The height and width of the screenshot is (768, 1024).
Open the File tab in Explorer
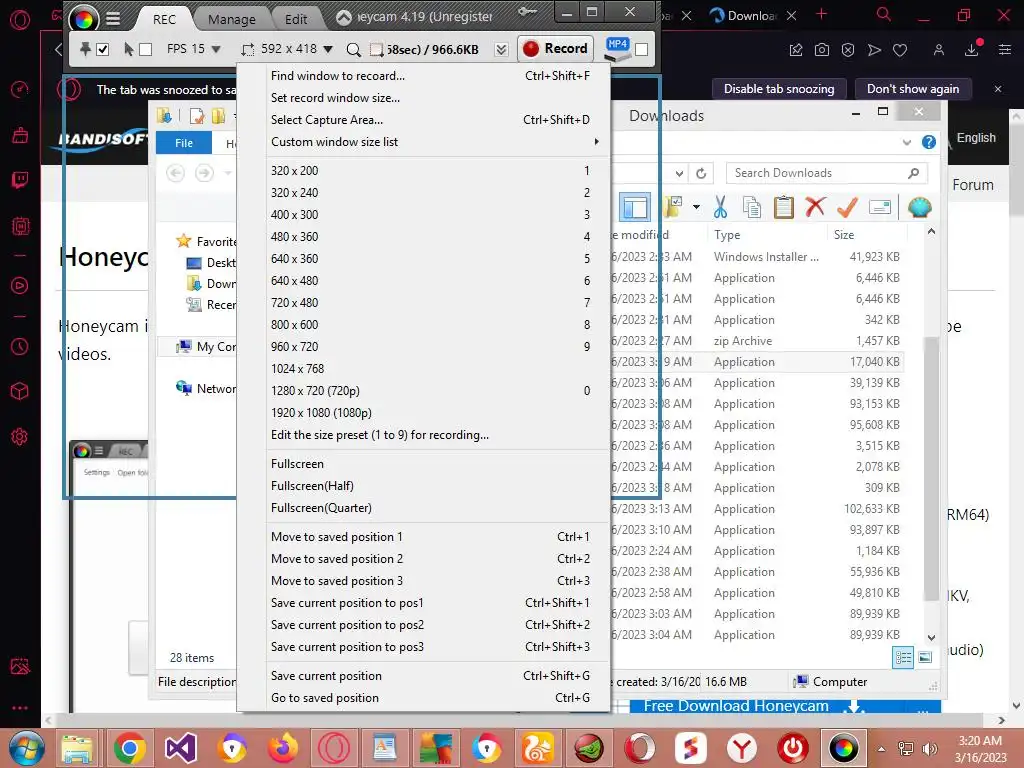click(184, 143)
